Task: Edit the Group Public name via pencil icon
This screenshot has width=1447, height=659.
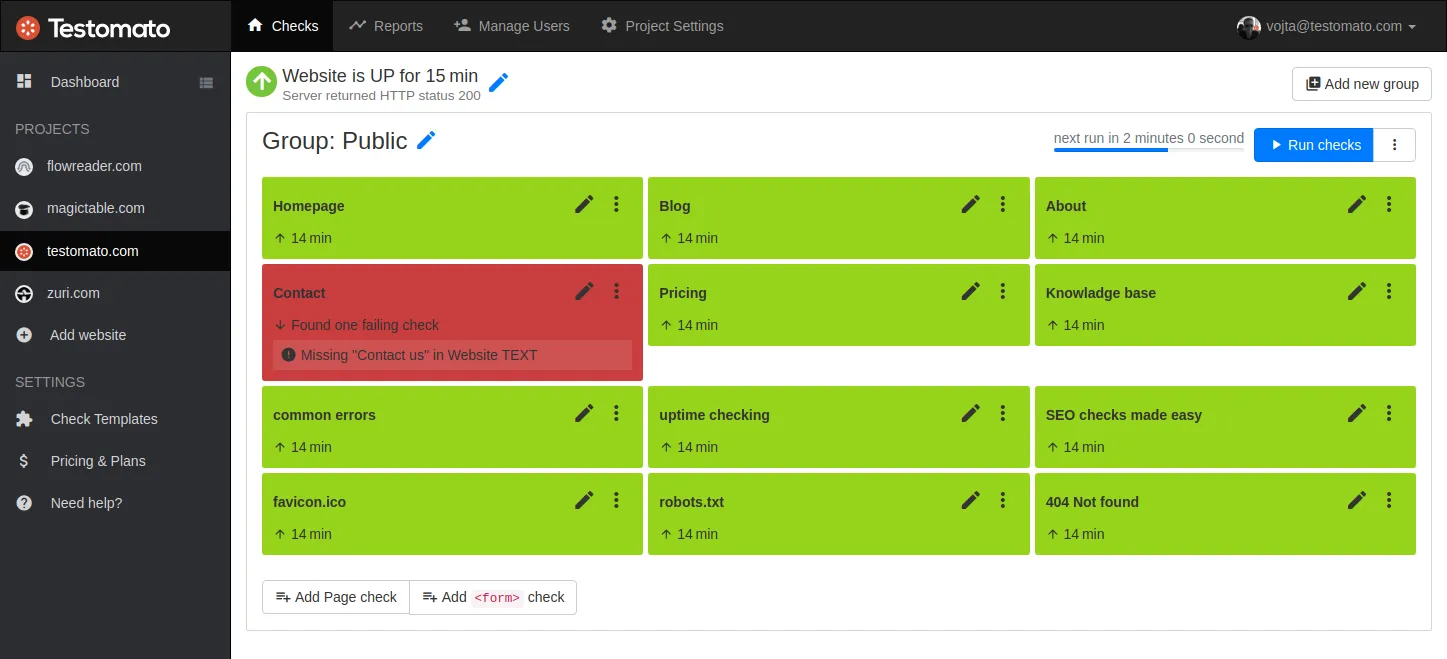Action: (x=427, y=141)
